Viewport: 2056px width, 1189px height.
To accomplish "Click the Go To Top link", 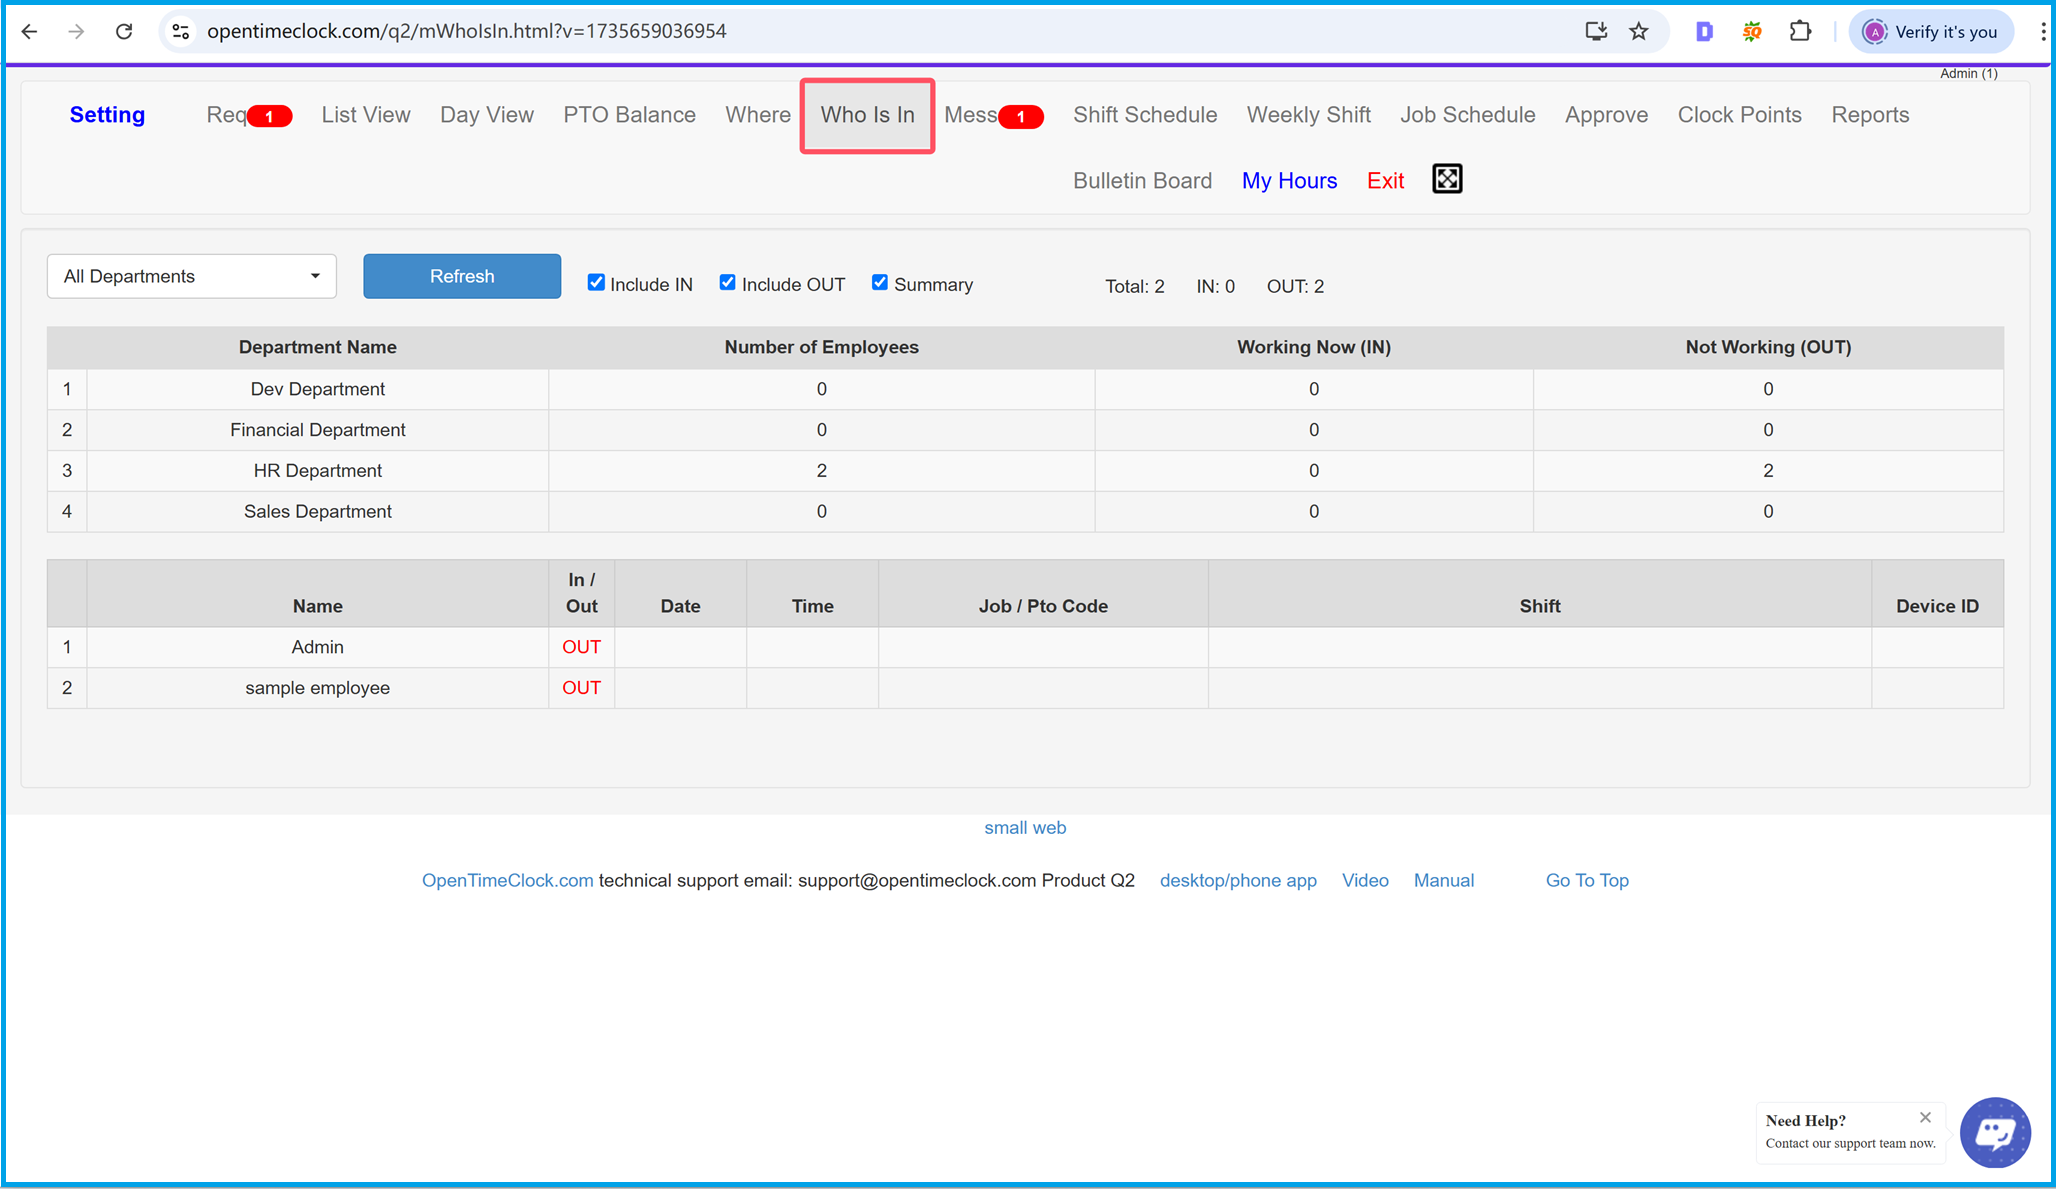I will [1587, 881].
